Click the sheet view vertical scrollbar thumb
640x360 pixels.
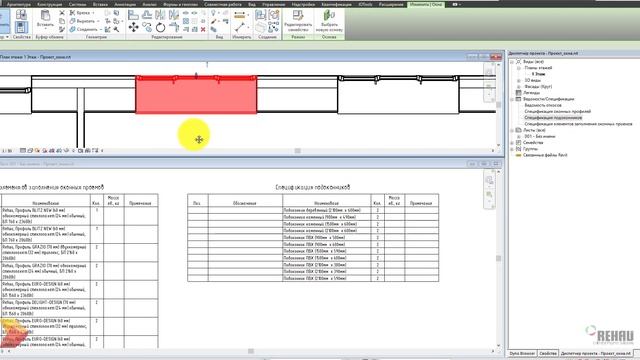[498, 258]
